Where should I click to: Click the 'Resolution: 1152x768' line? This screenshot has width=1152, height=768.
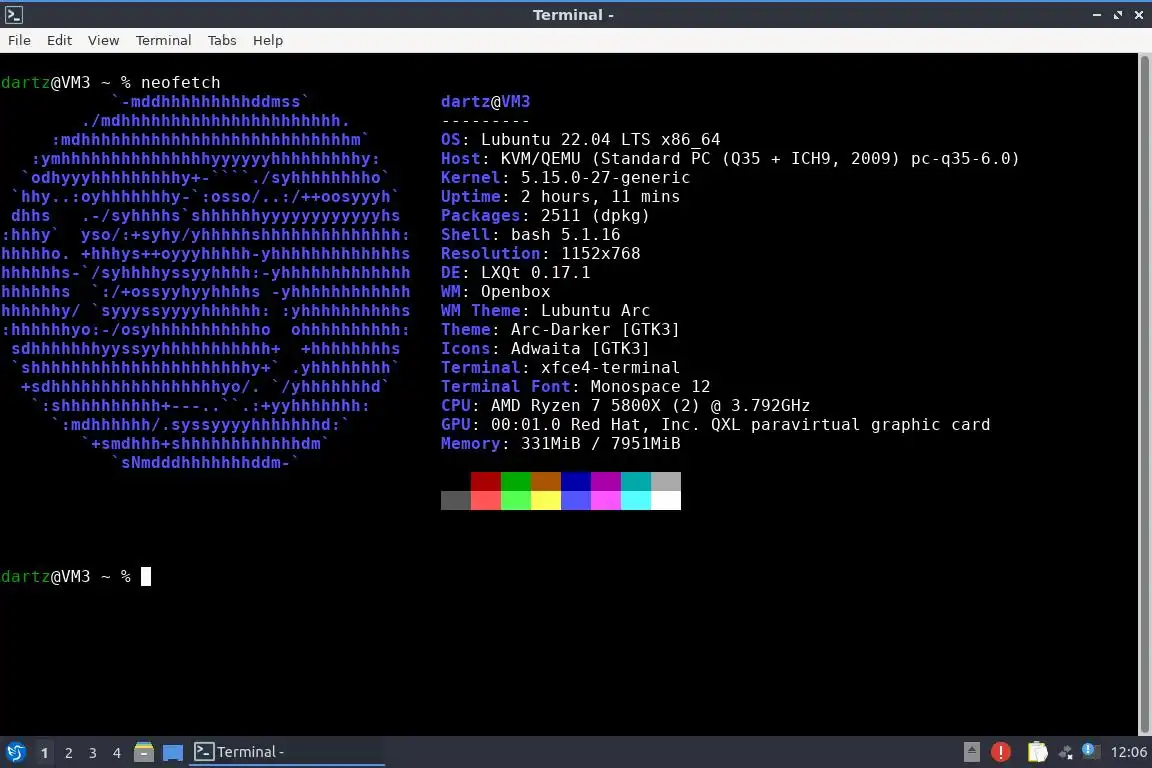point(541,254)
